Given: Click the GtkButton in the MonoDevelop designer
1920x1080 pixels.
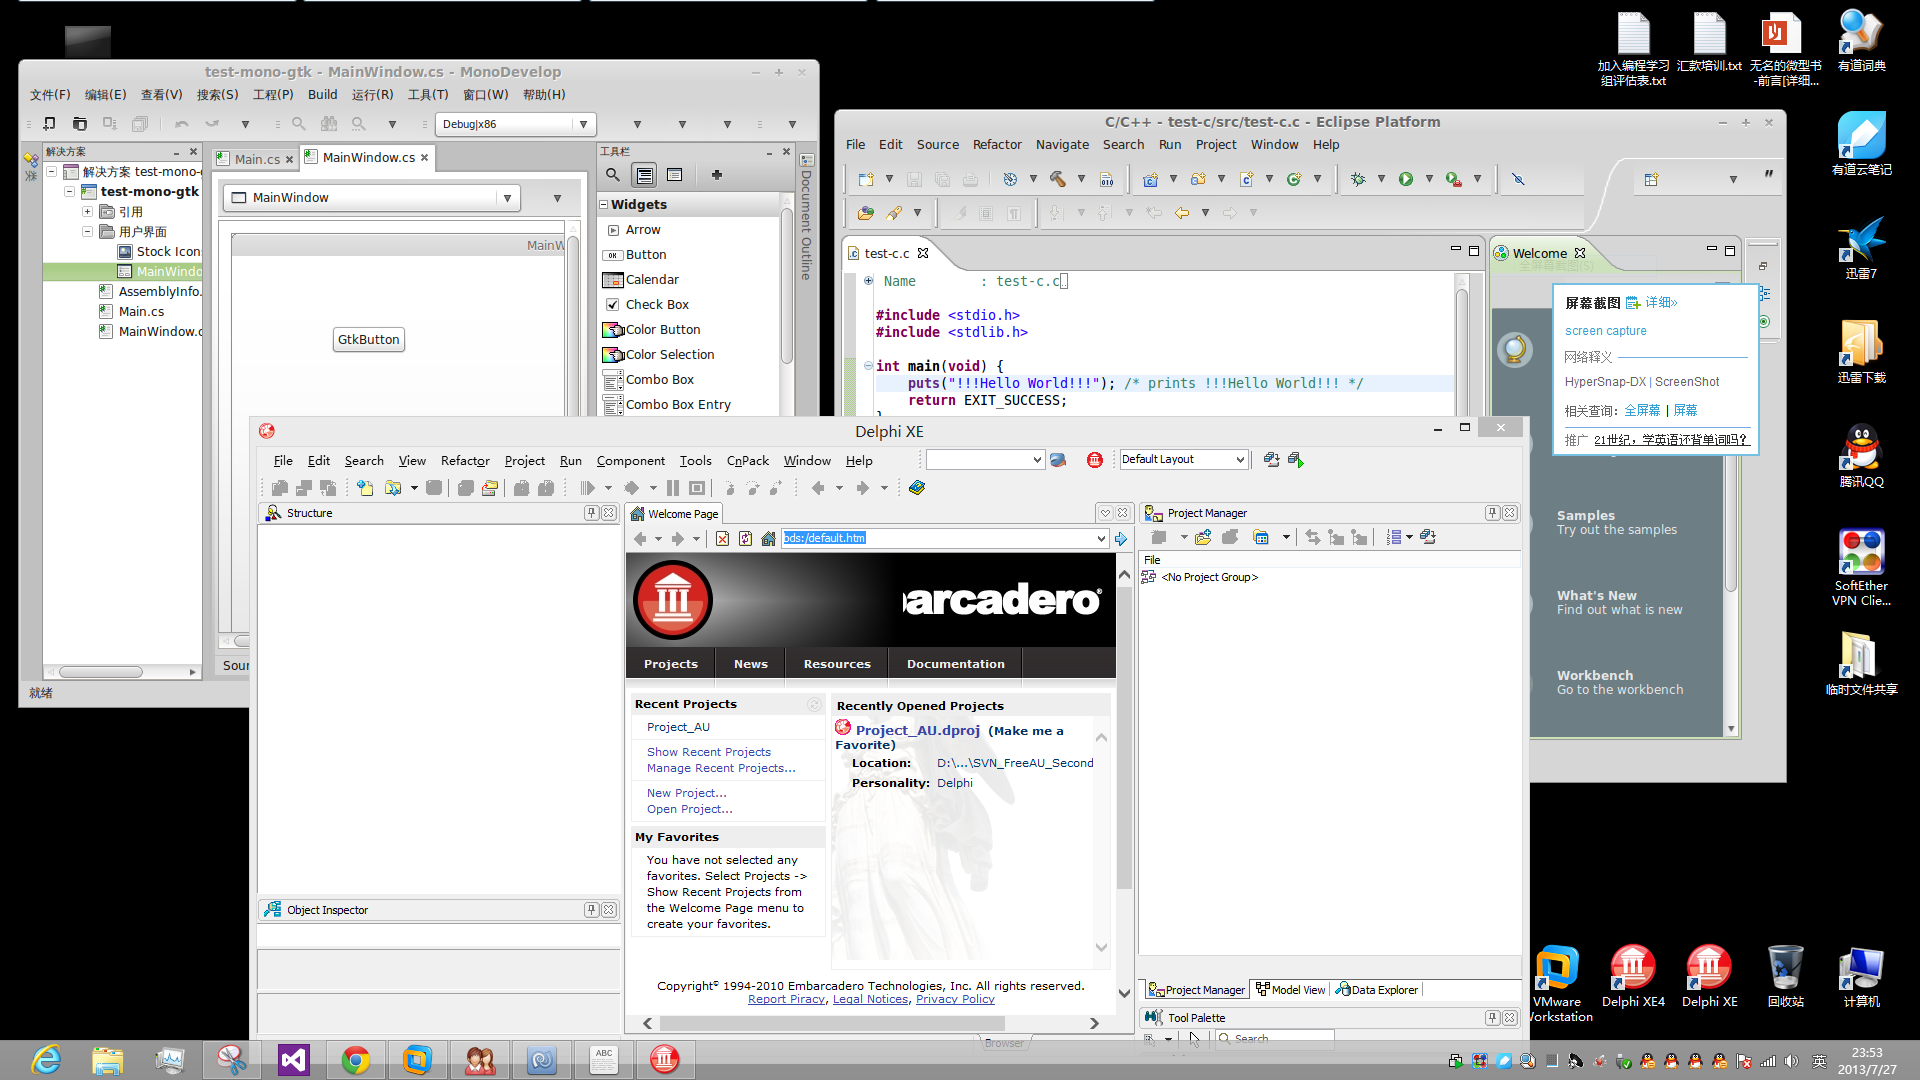Looking at the screenshot, I should pos(369,340).
